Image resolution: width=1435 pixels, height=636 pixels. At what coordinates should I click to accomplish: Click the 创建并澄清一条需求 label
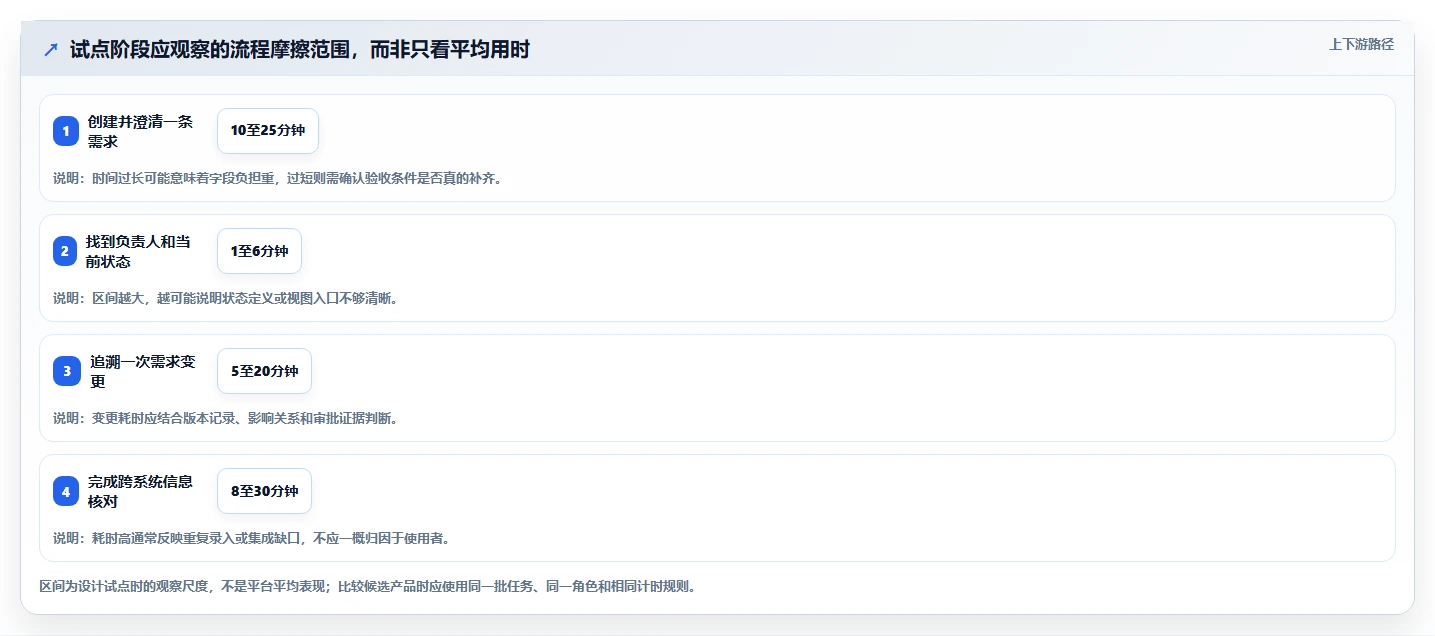[x=140, y=131]
